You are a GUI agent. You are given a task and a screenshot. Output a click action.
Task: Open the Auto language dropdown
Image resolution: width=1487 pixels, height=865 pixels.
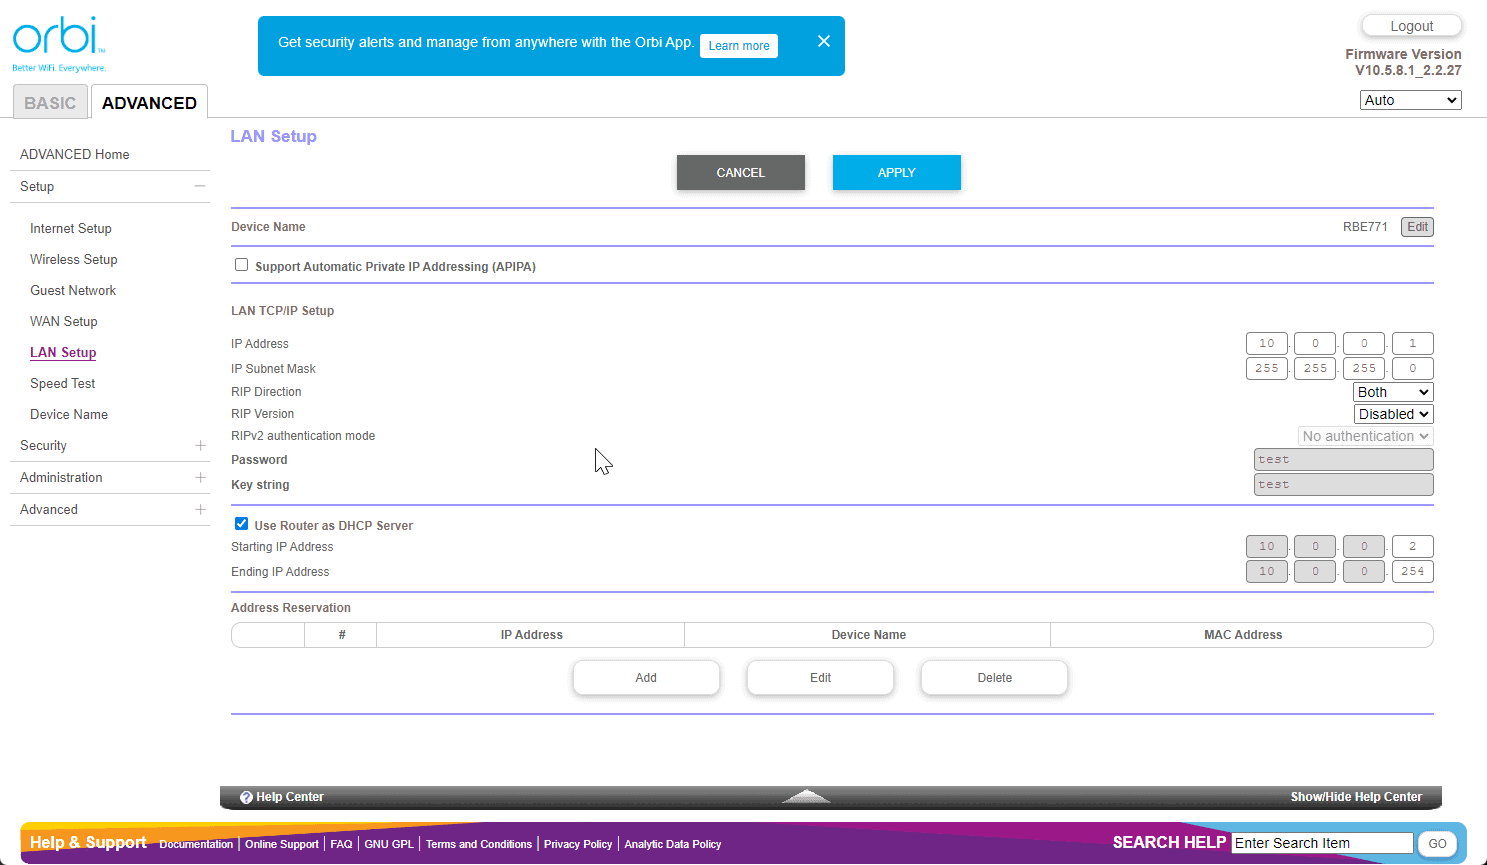(x=1410, y=100)
